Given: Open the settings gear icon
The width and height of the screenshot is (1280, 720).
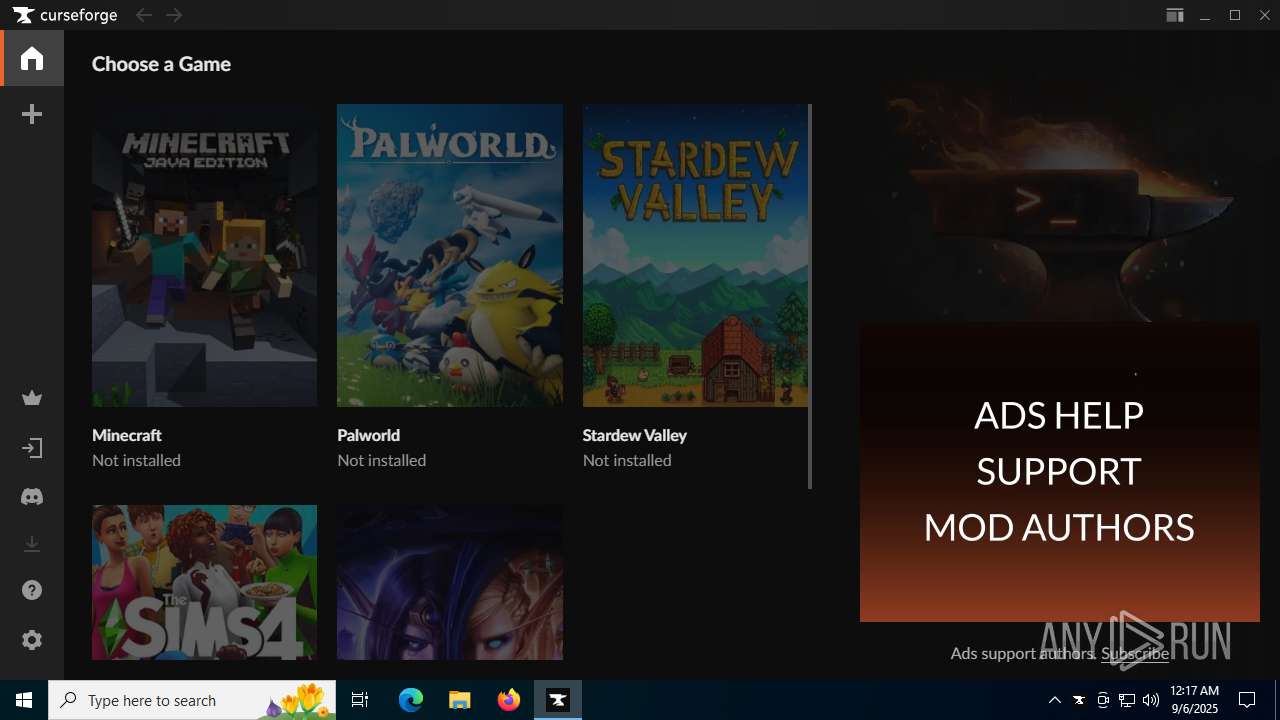Looking at the screenshot, I should (x=32, y=640).
